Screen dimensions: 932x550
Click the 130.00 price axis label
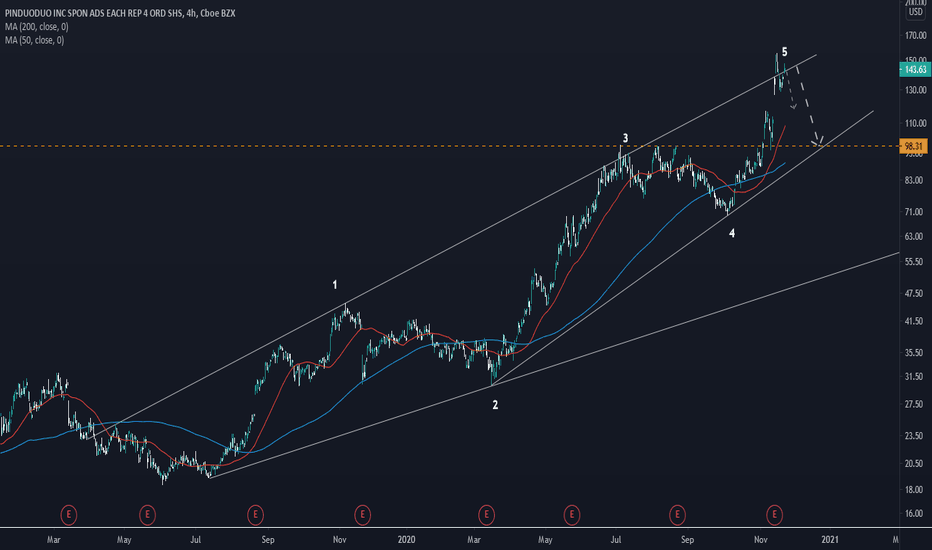915,90
